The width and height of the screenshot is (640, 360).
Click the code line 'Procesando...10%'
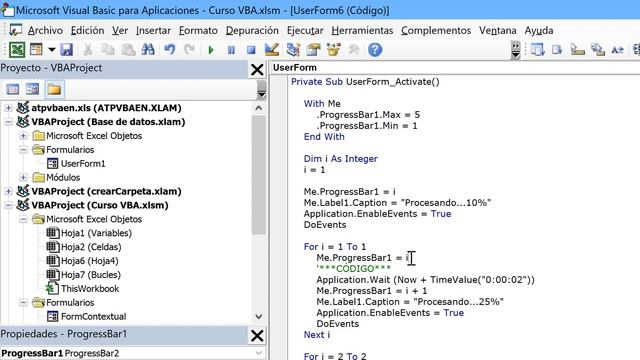(x=397, y=203)
